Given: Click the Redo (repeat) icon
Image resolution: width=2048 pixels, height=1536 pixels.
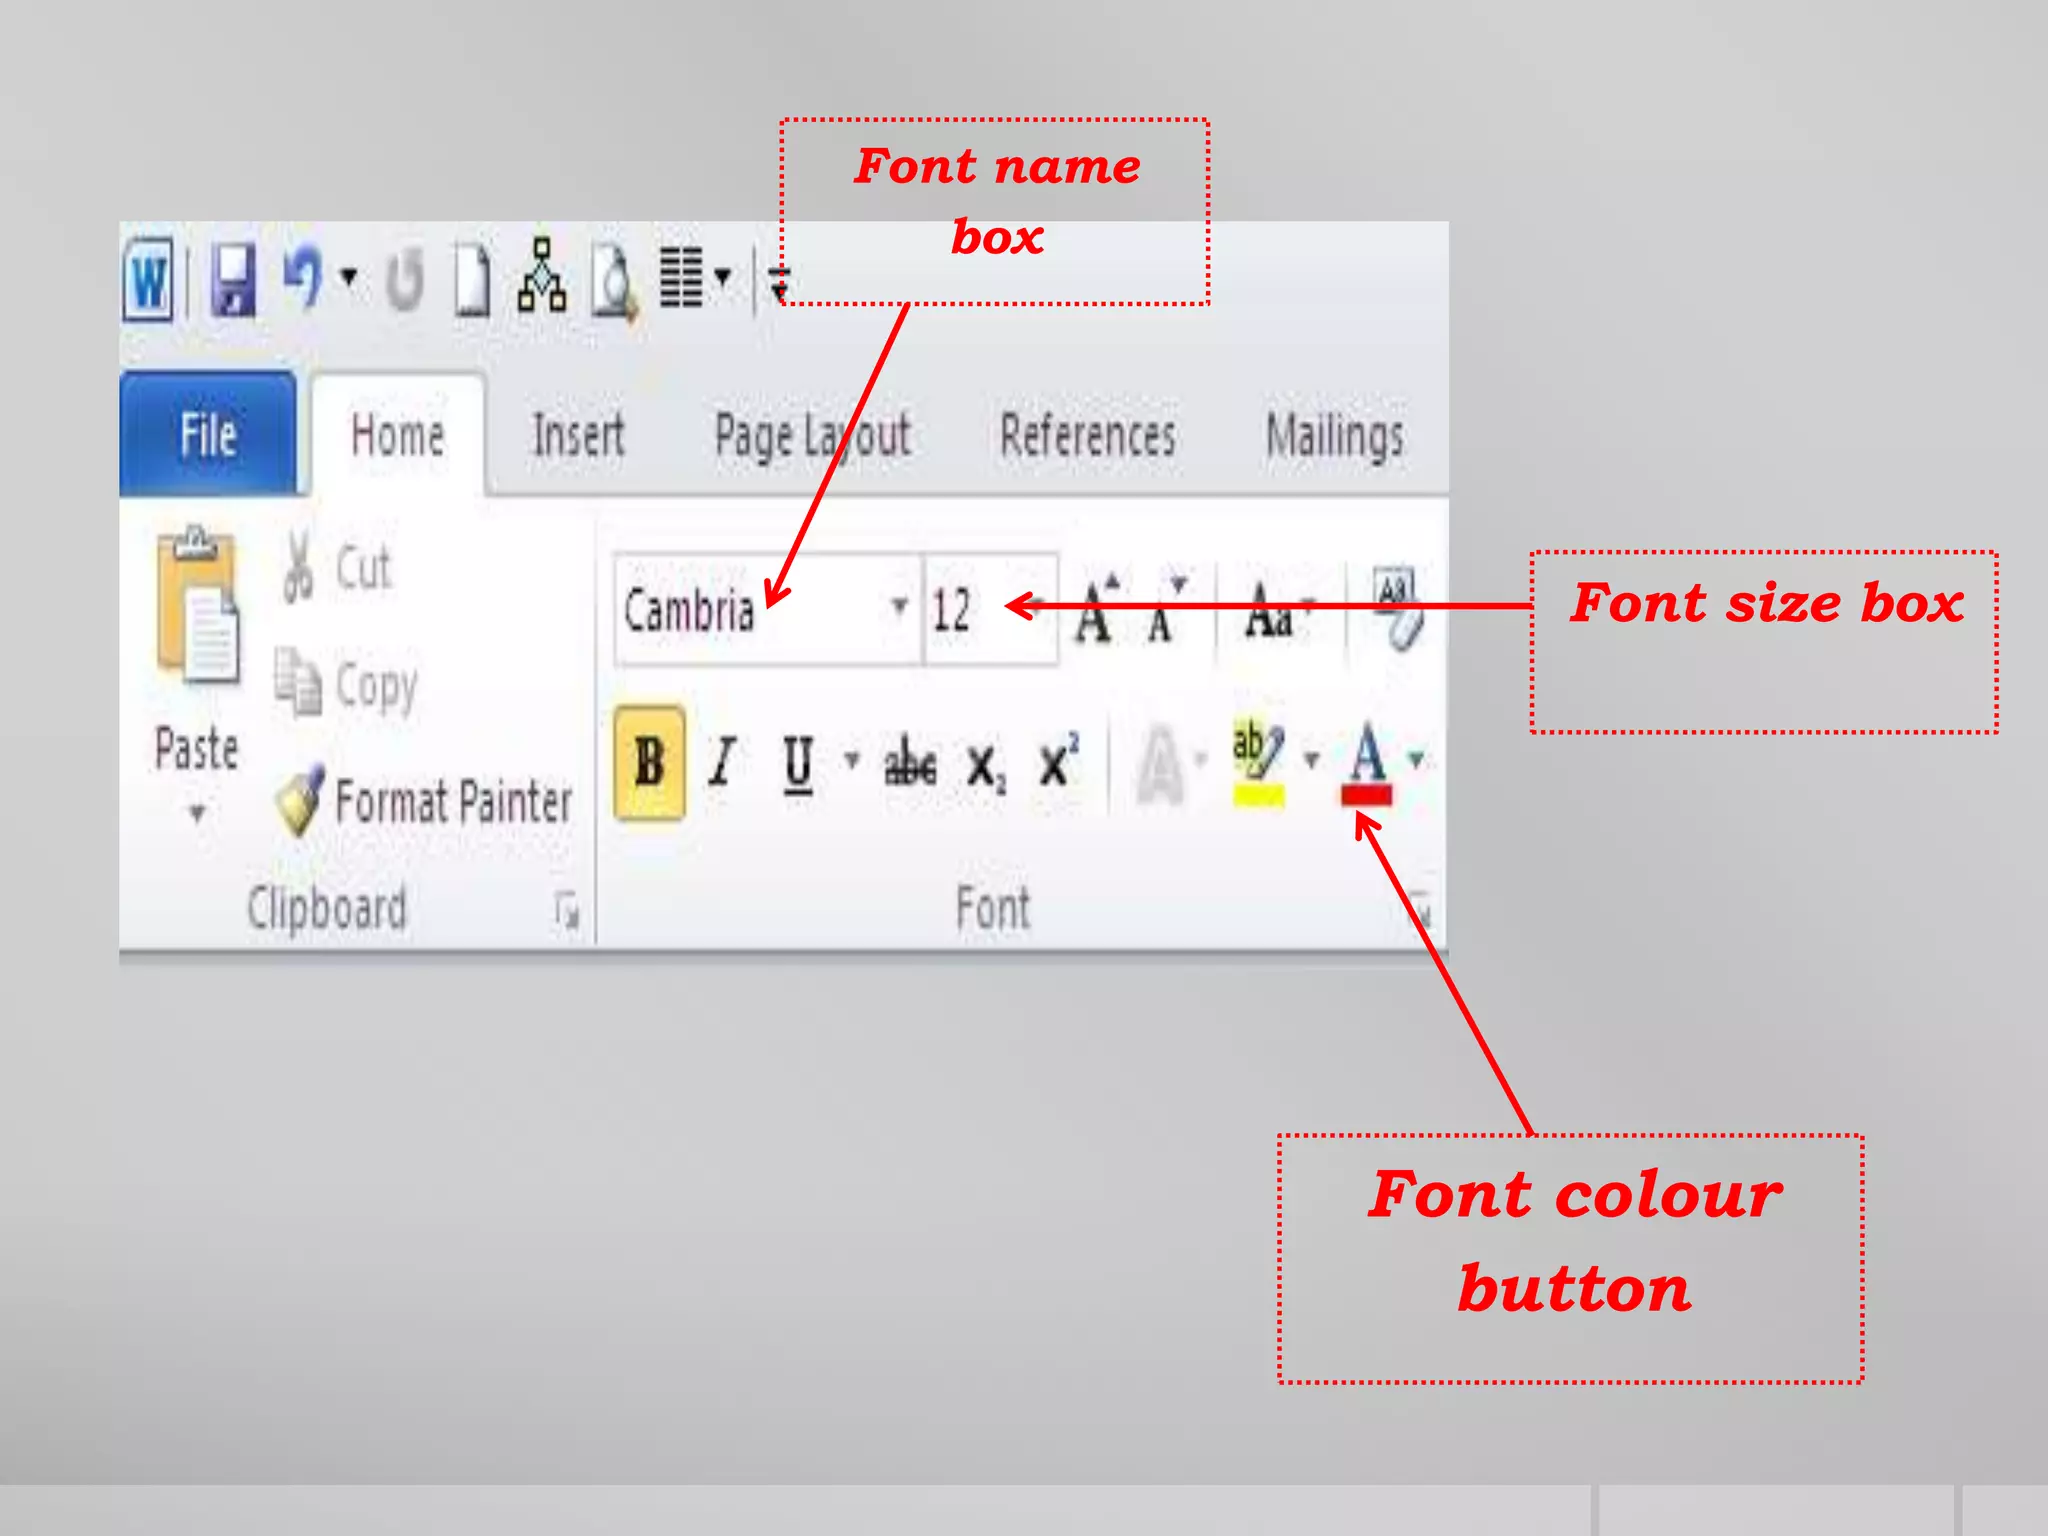Looking at the screenshot, I should click(x=405, y=280).
